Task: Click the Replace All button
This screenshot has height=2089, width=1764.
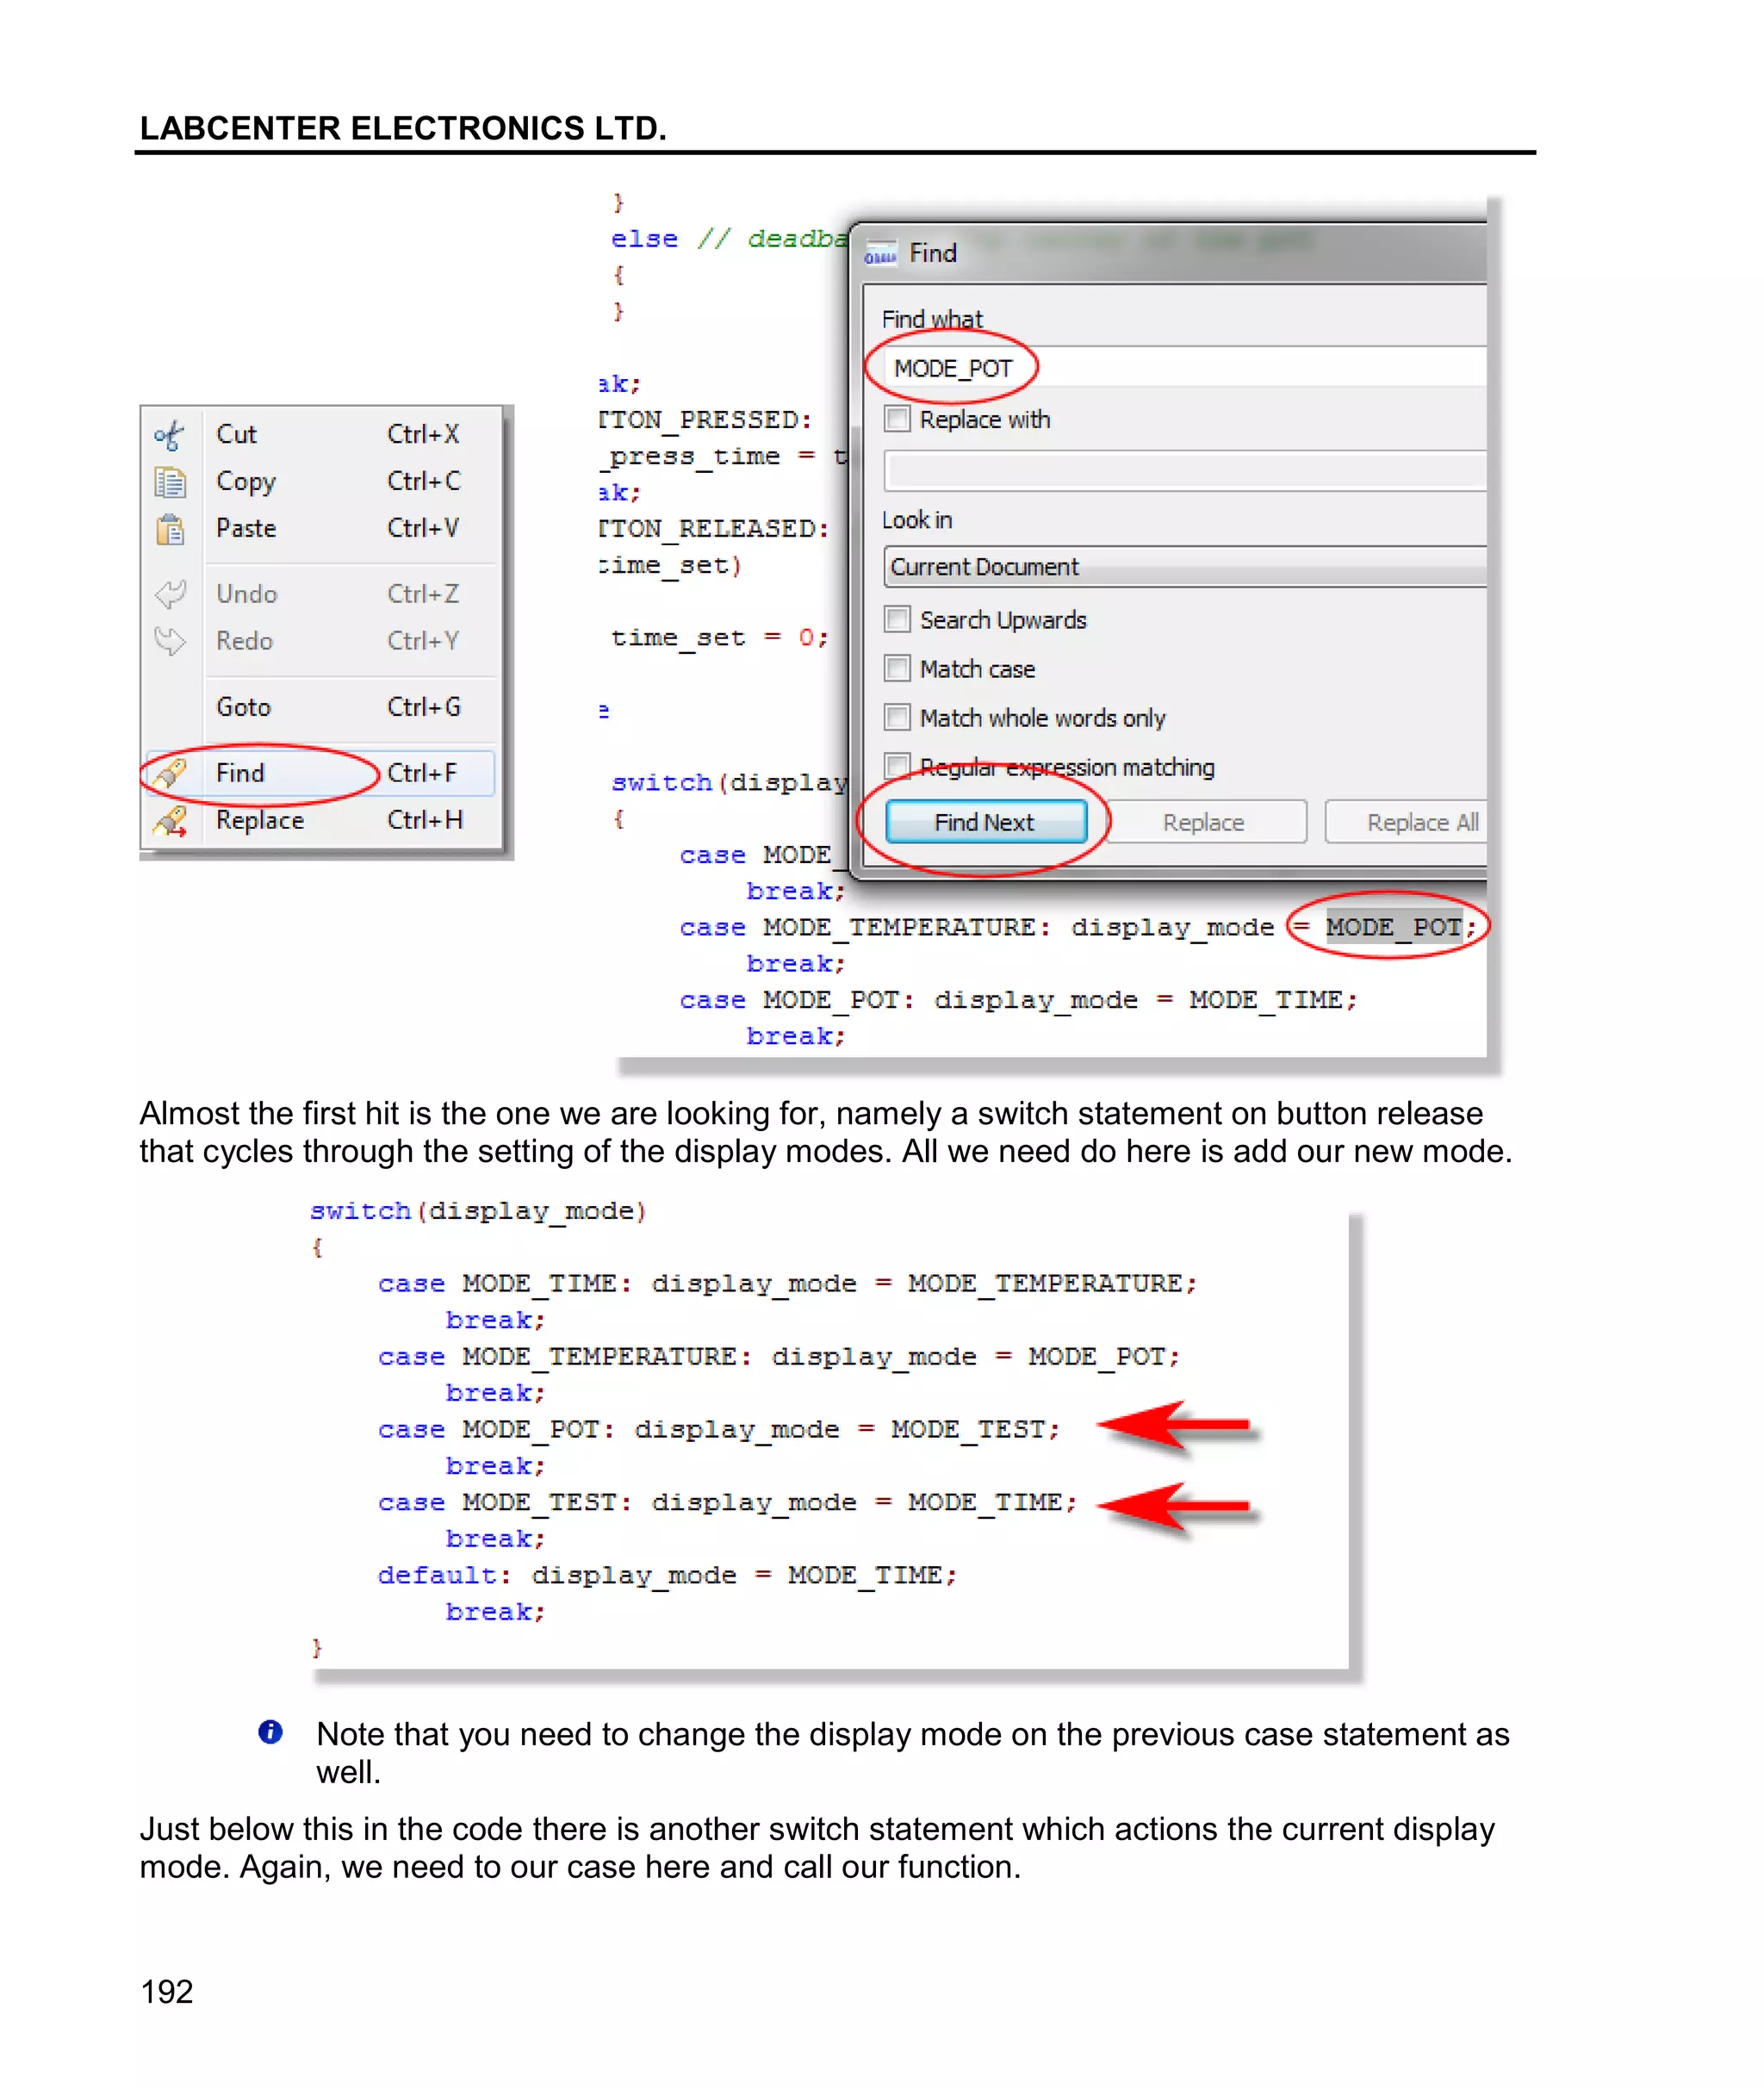Action: [x=1407, y=822]
